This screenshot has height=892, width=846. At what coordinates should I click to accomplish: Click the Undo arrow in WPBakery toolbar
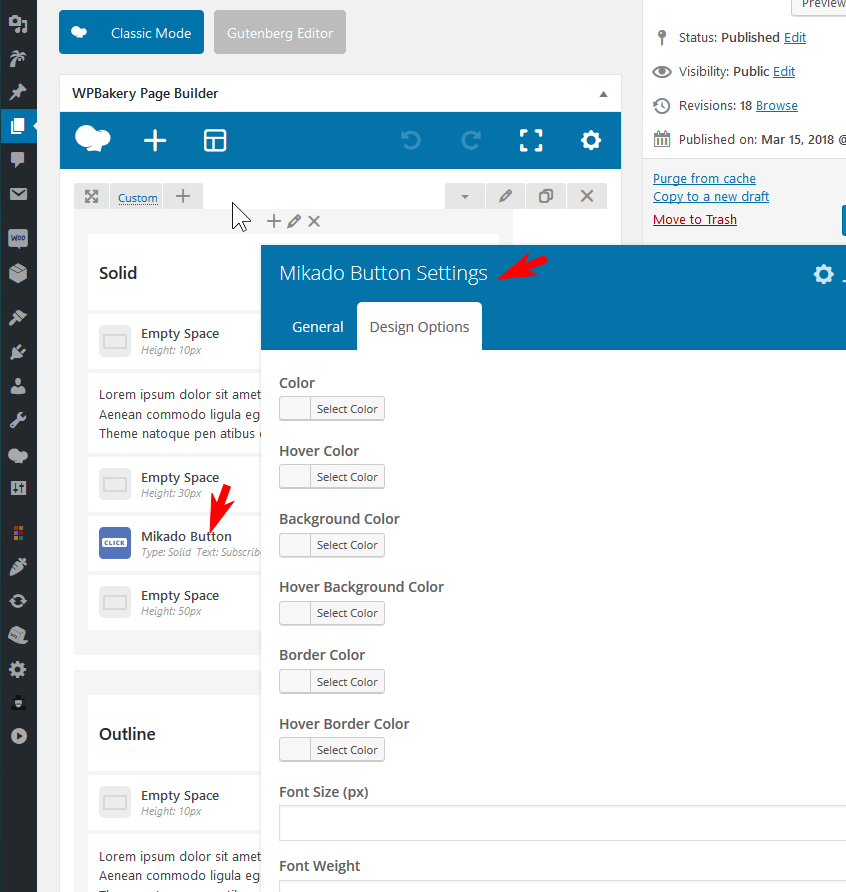[x=411, y=140]
